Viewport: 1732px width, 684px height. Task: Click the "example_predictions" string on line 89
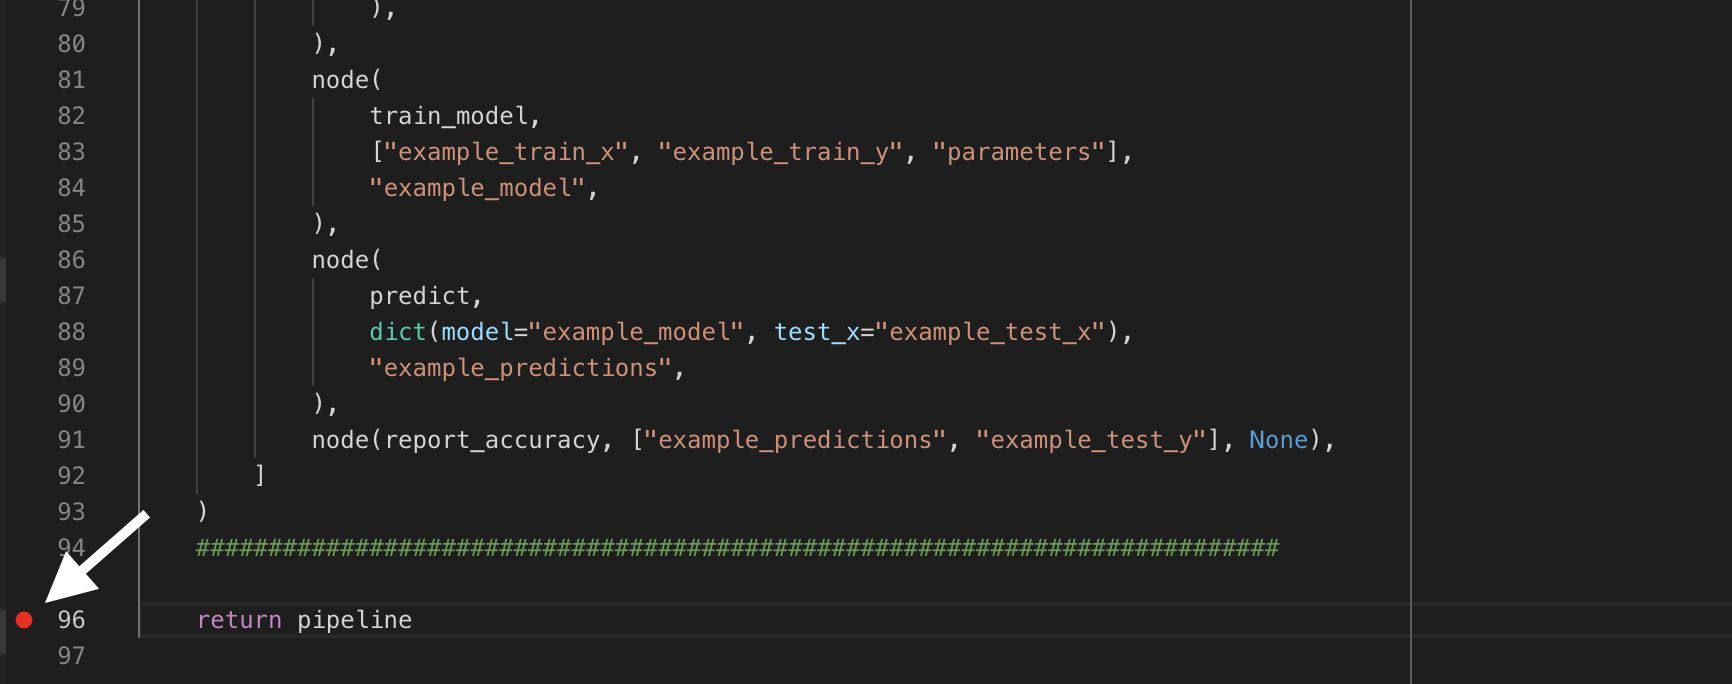pyautogui.click(x=520, y=368)
